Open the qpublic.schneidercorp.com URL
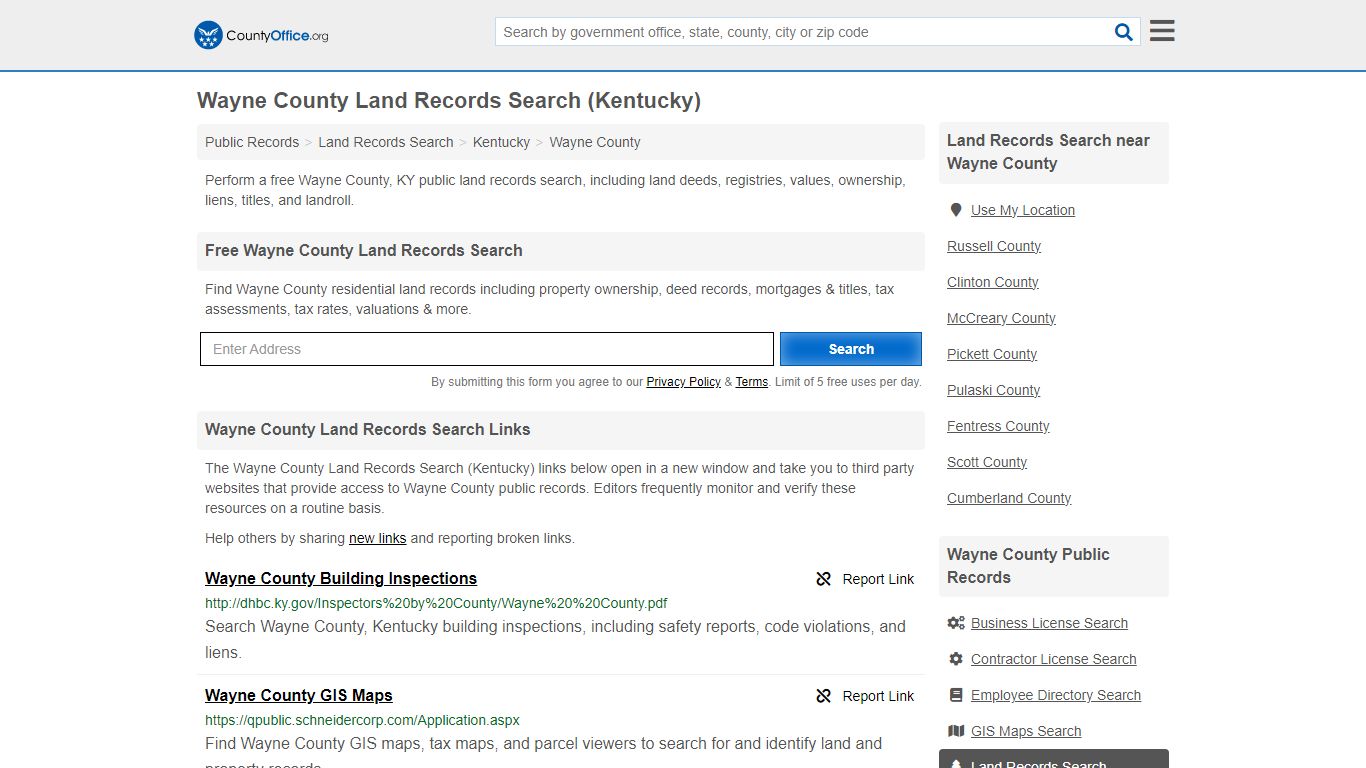Screen dimensions: 1366x768 click(362, 720)
